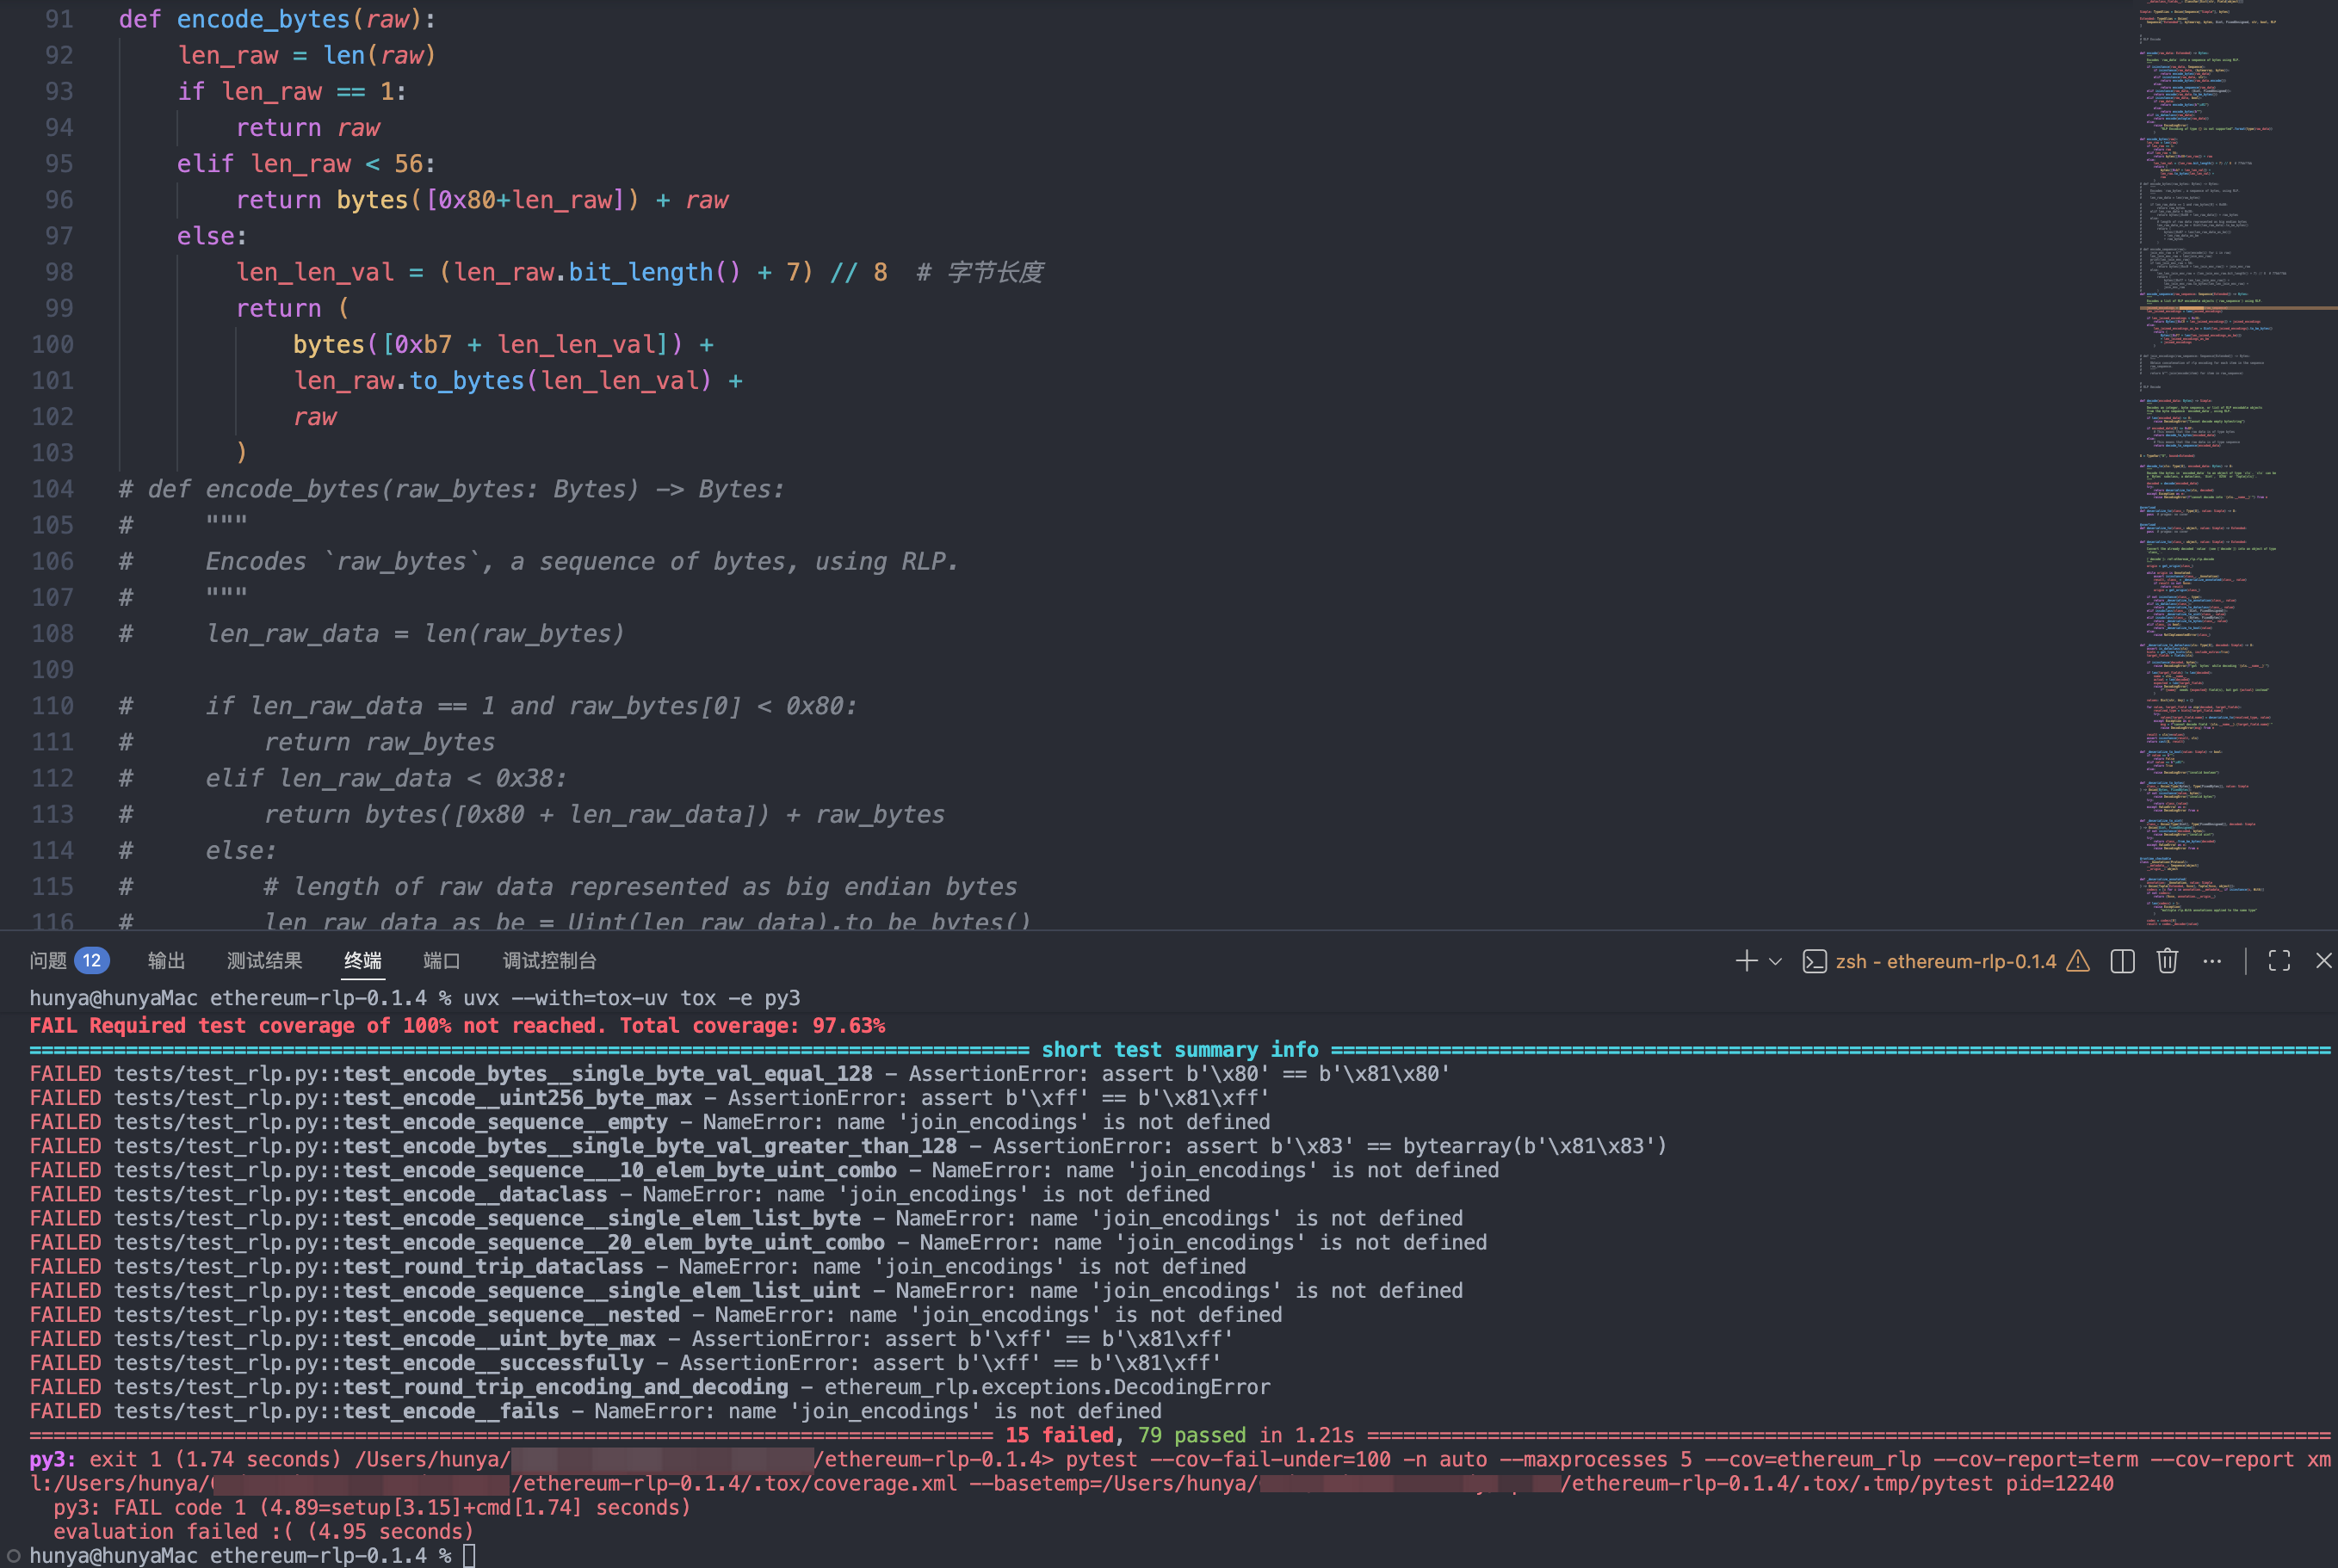Open terminal panel more actions ellipsis
The width and height of the screenshot is (2338, 1568).
coord(2212,961)
